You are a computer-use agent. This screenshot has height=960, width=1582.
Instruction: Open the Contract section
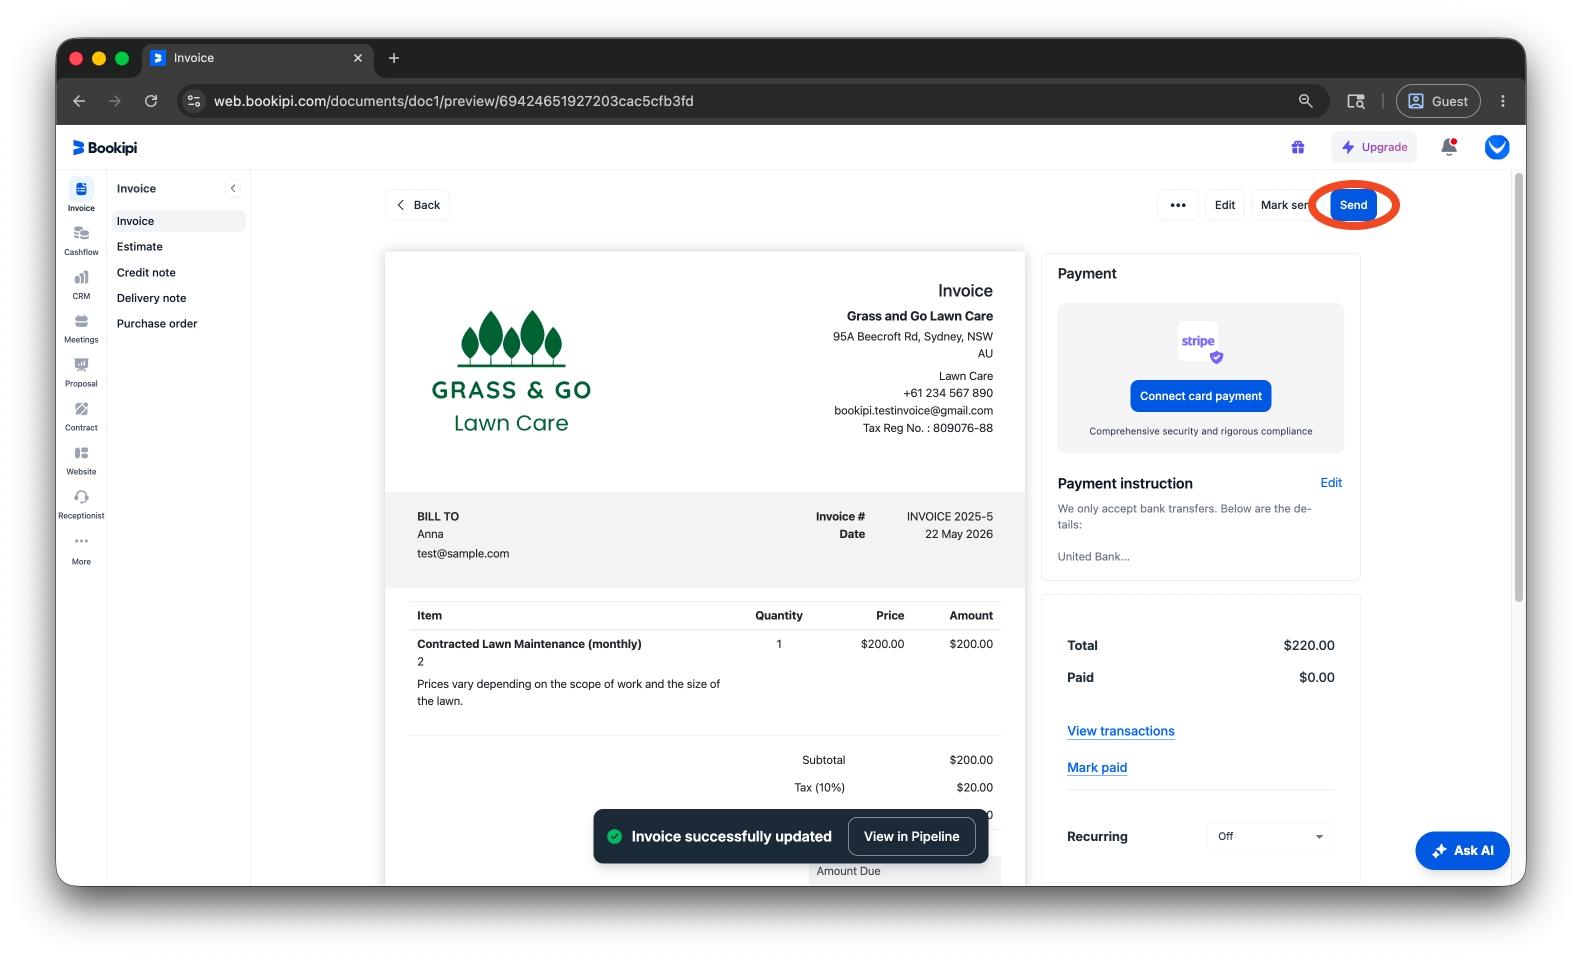pyautogui.click(x=81, y=416)
